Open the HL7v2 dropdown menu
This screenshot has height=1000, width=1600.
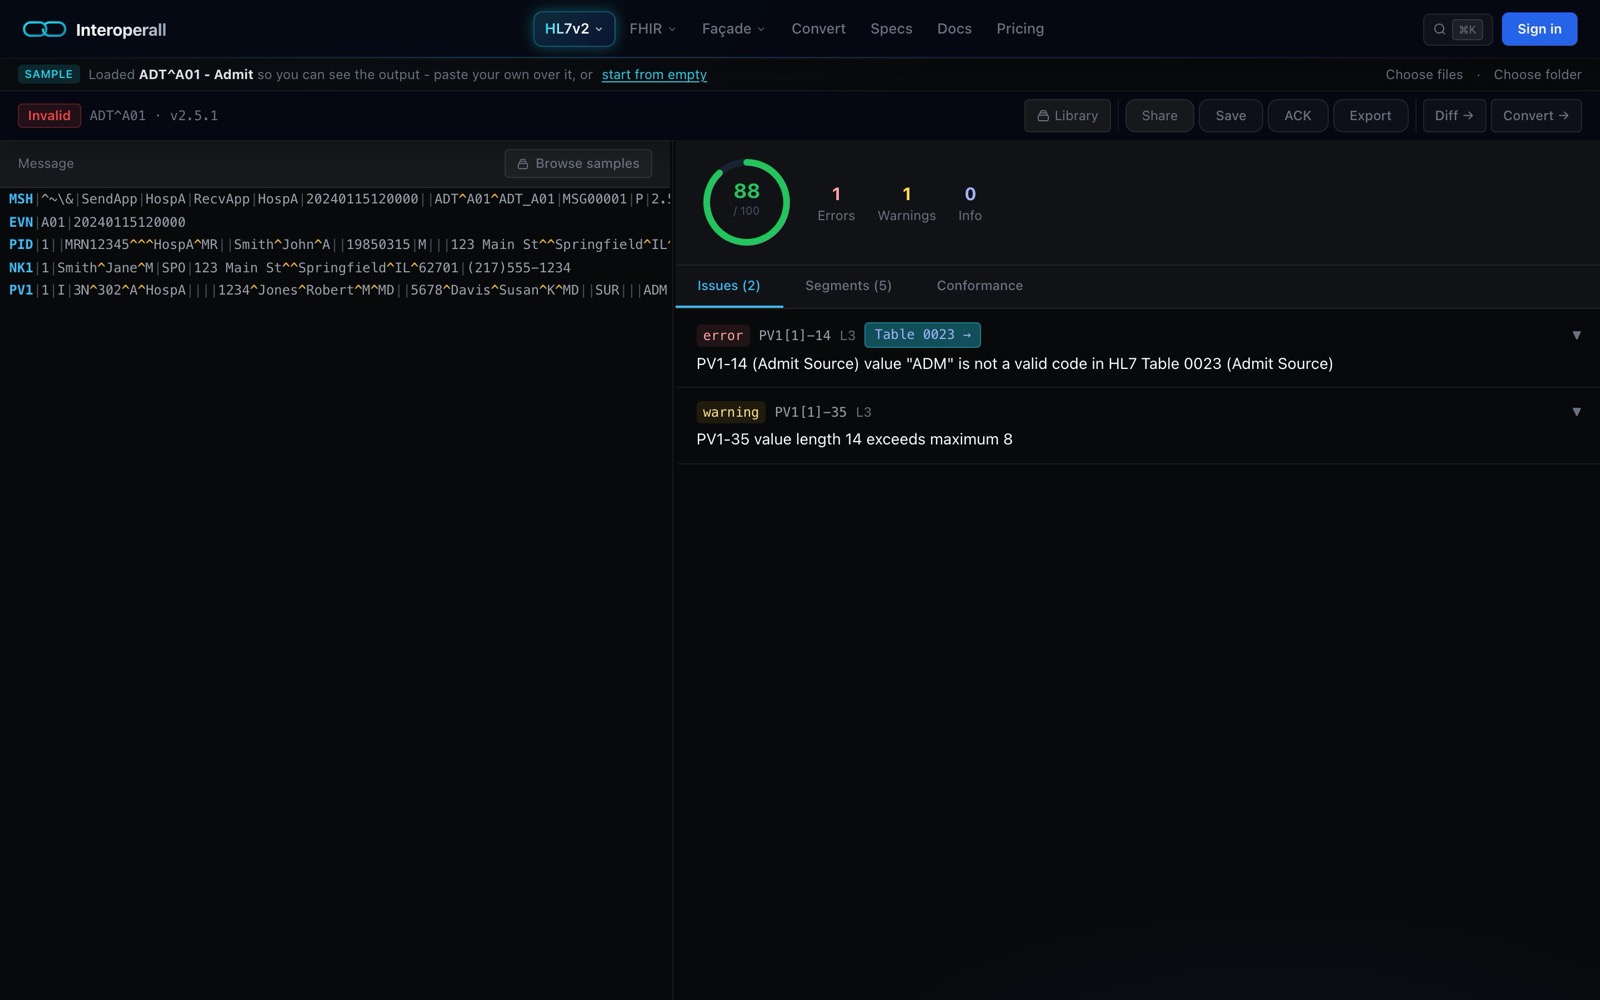tap(574, 29)
